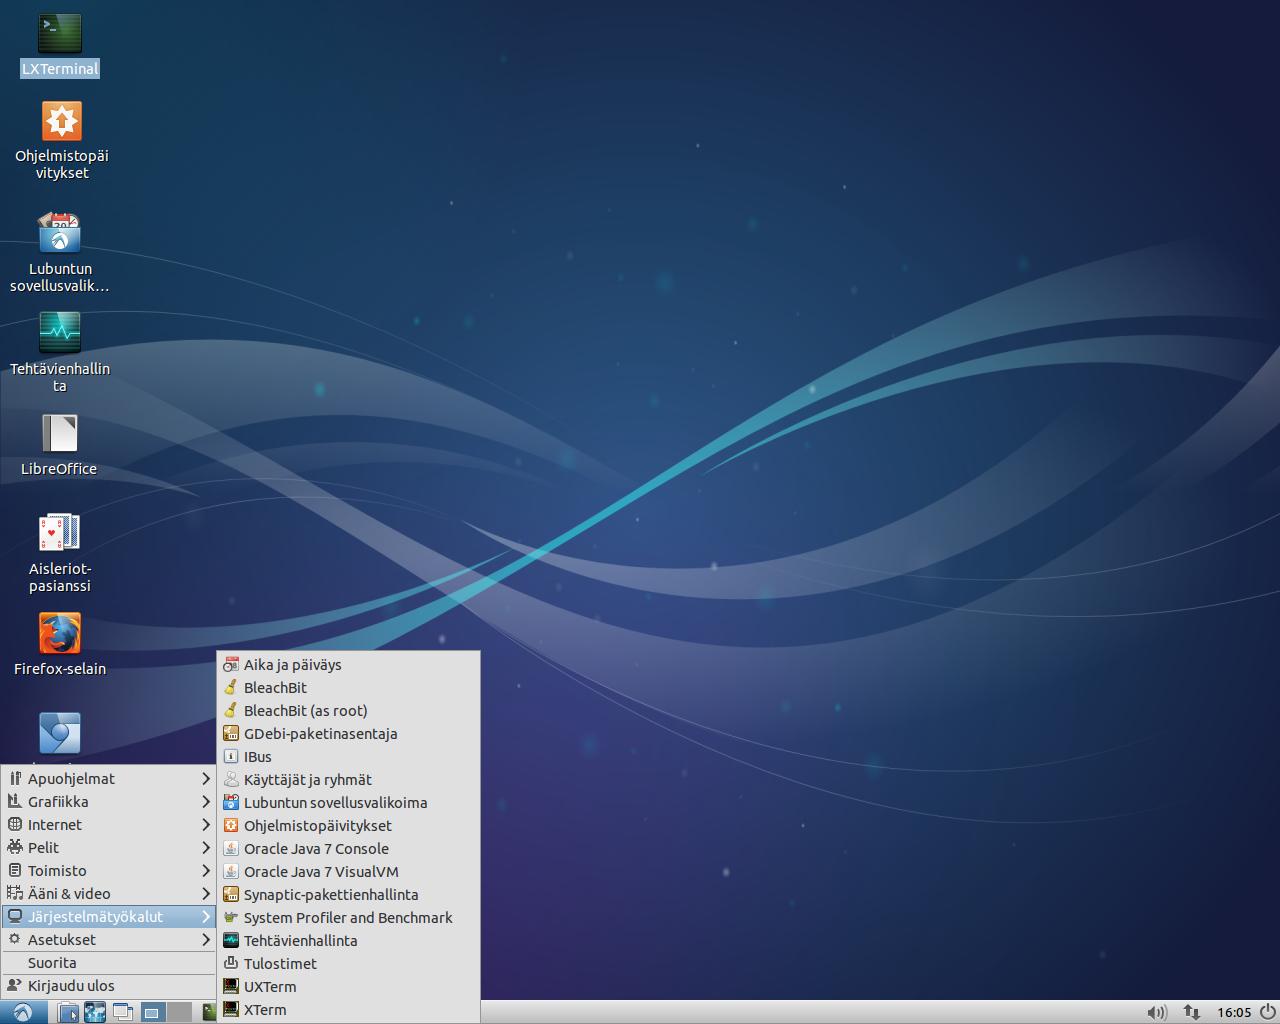Launch Aisleriot-pasianssi card game icon
The height and width of the screenshot is (1024, 1280).
click(60, 553)
